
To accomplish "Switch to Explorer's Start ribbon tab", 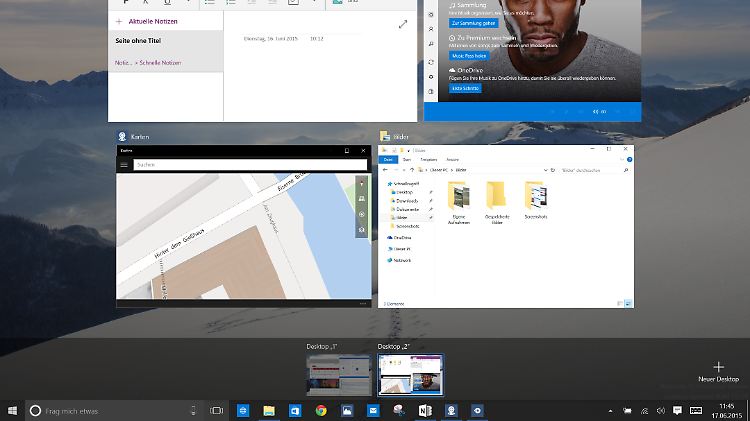I will (407, 159).
